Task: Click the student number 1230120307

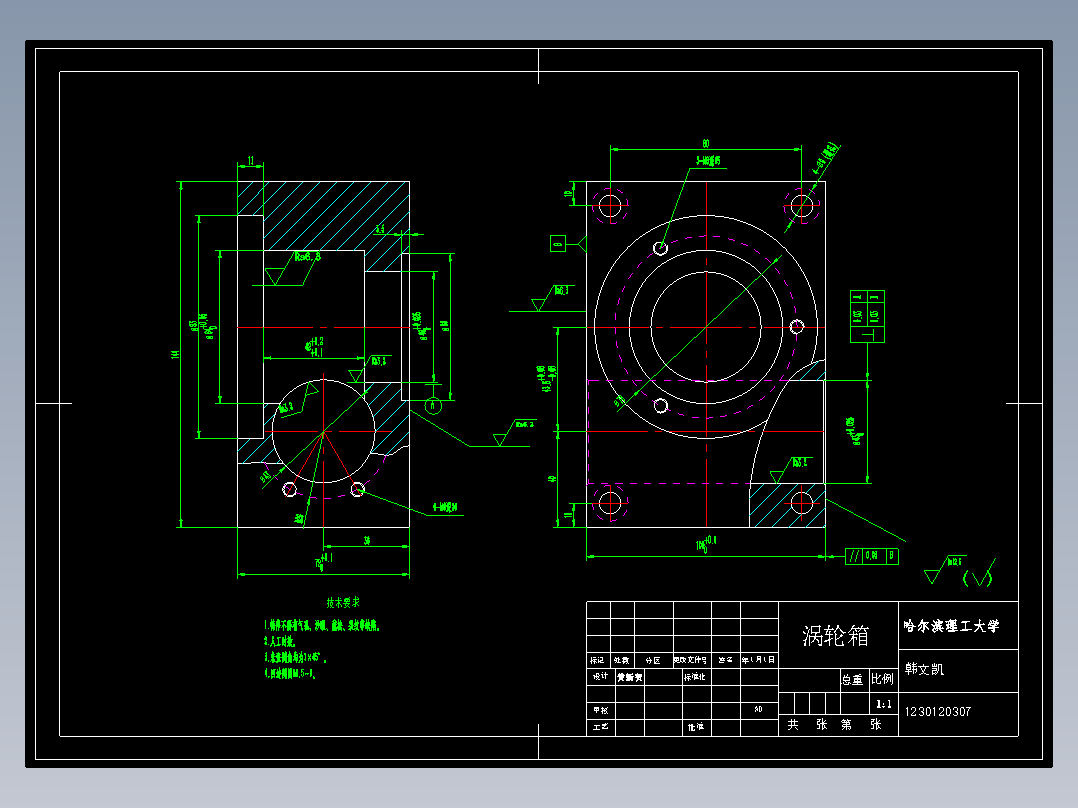Action: click(938, 712)
